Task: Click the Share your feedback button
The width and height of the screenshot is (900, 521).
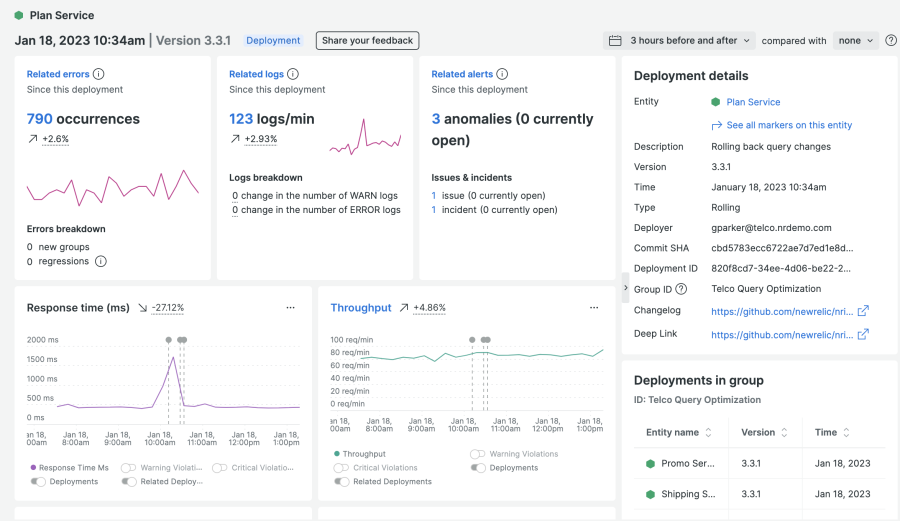Action: [x=367, y=41]
